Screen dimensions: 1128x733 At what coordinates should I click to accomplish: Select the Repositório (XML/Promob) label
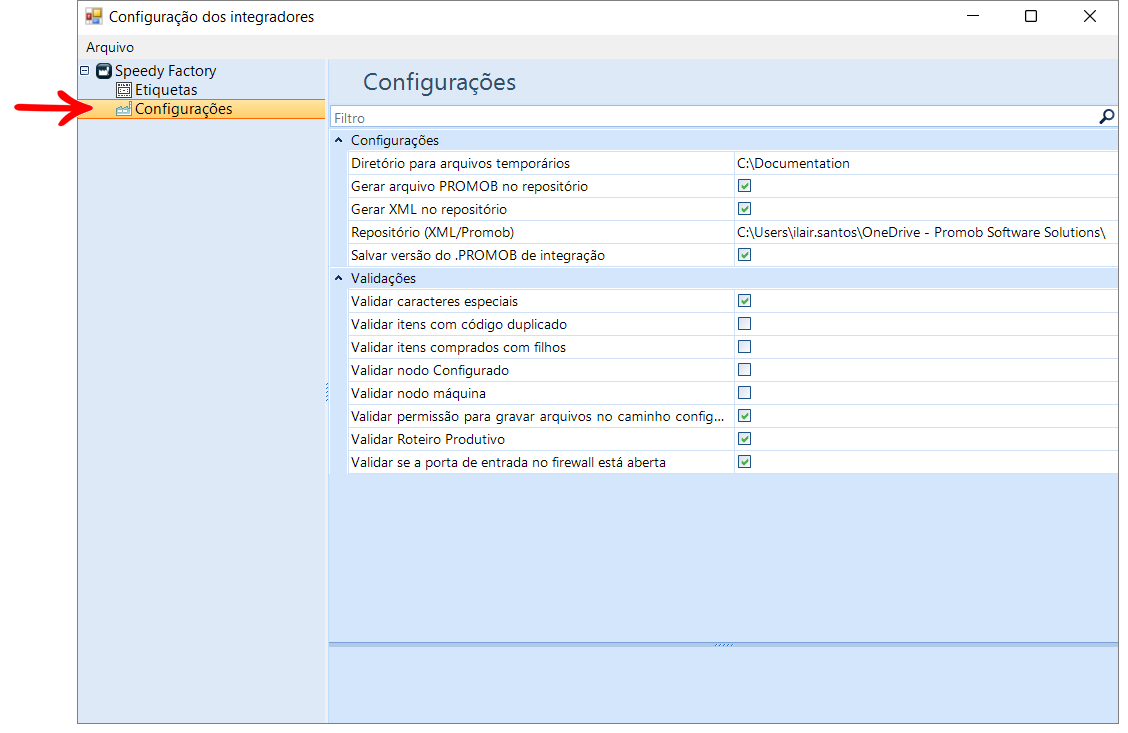tap(432, 232)
